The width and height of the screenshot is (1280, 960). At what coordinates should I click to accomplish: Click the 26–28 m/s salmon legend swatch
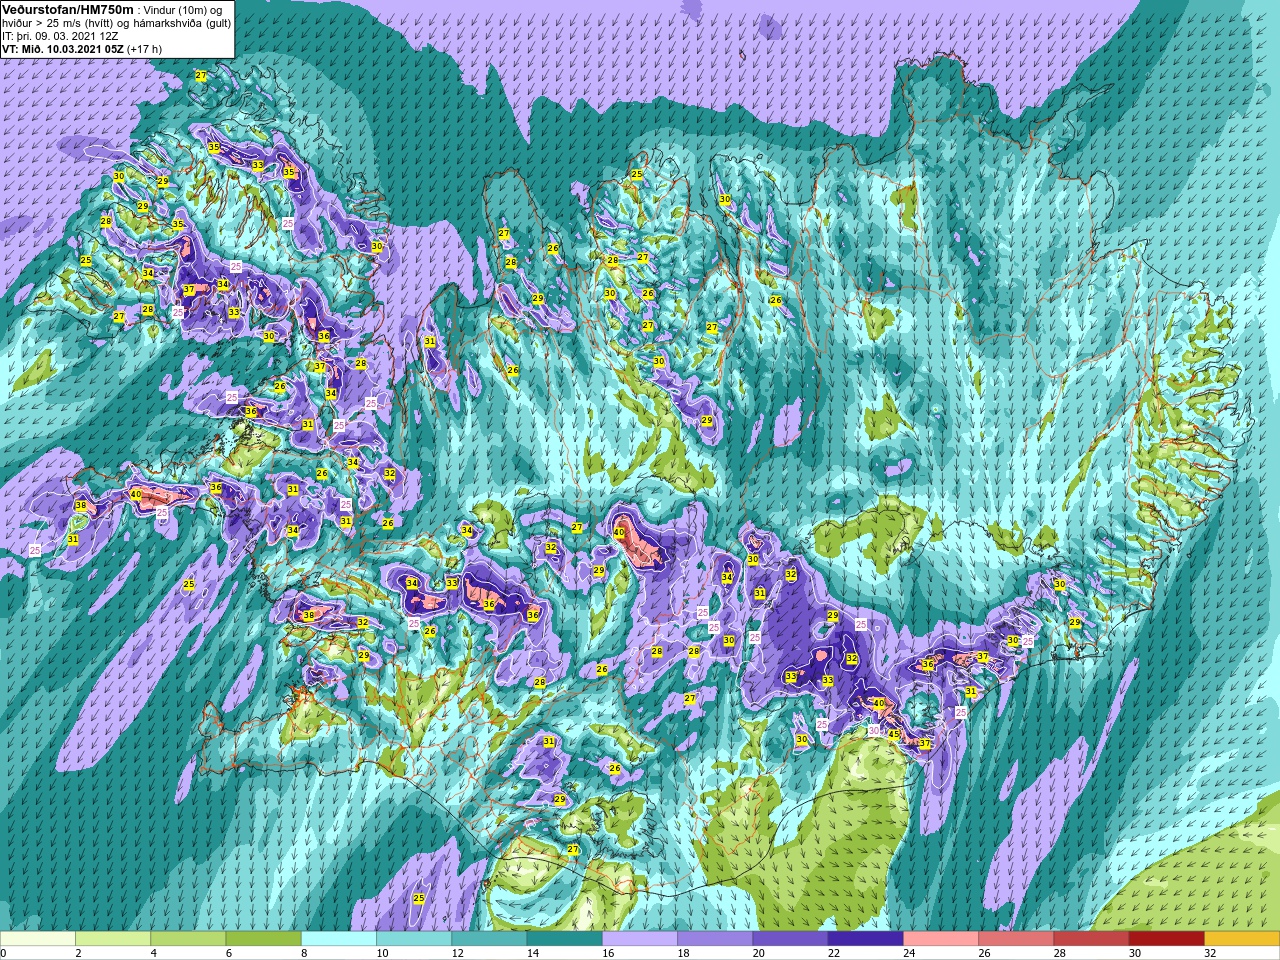pos(1016,938)
